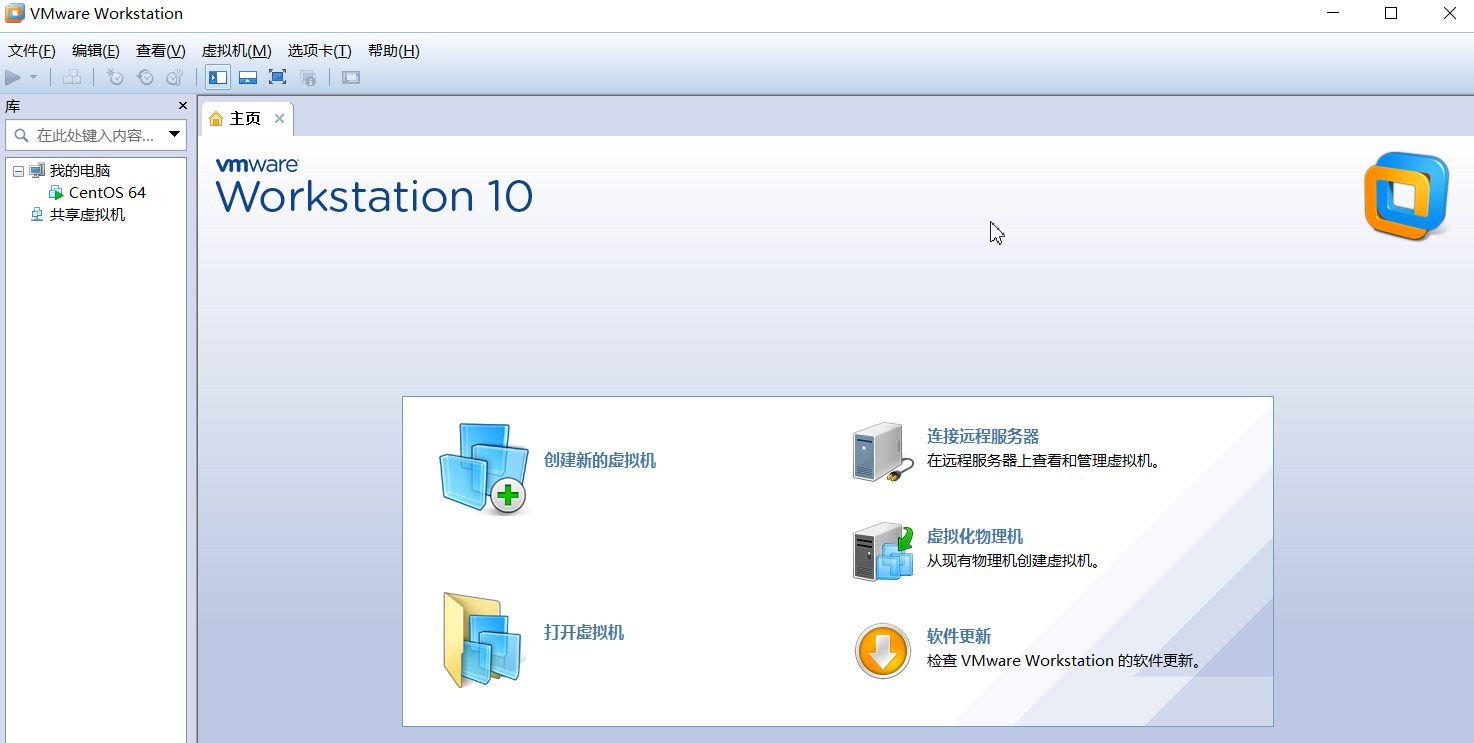Minimize the VMware Workstation window

[x=1333, y=14]
